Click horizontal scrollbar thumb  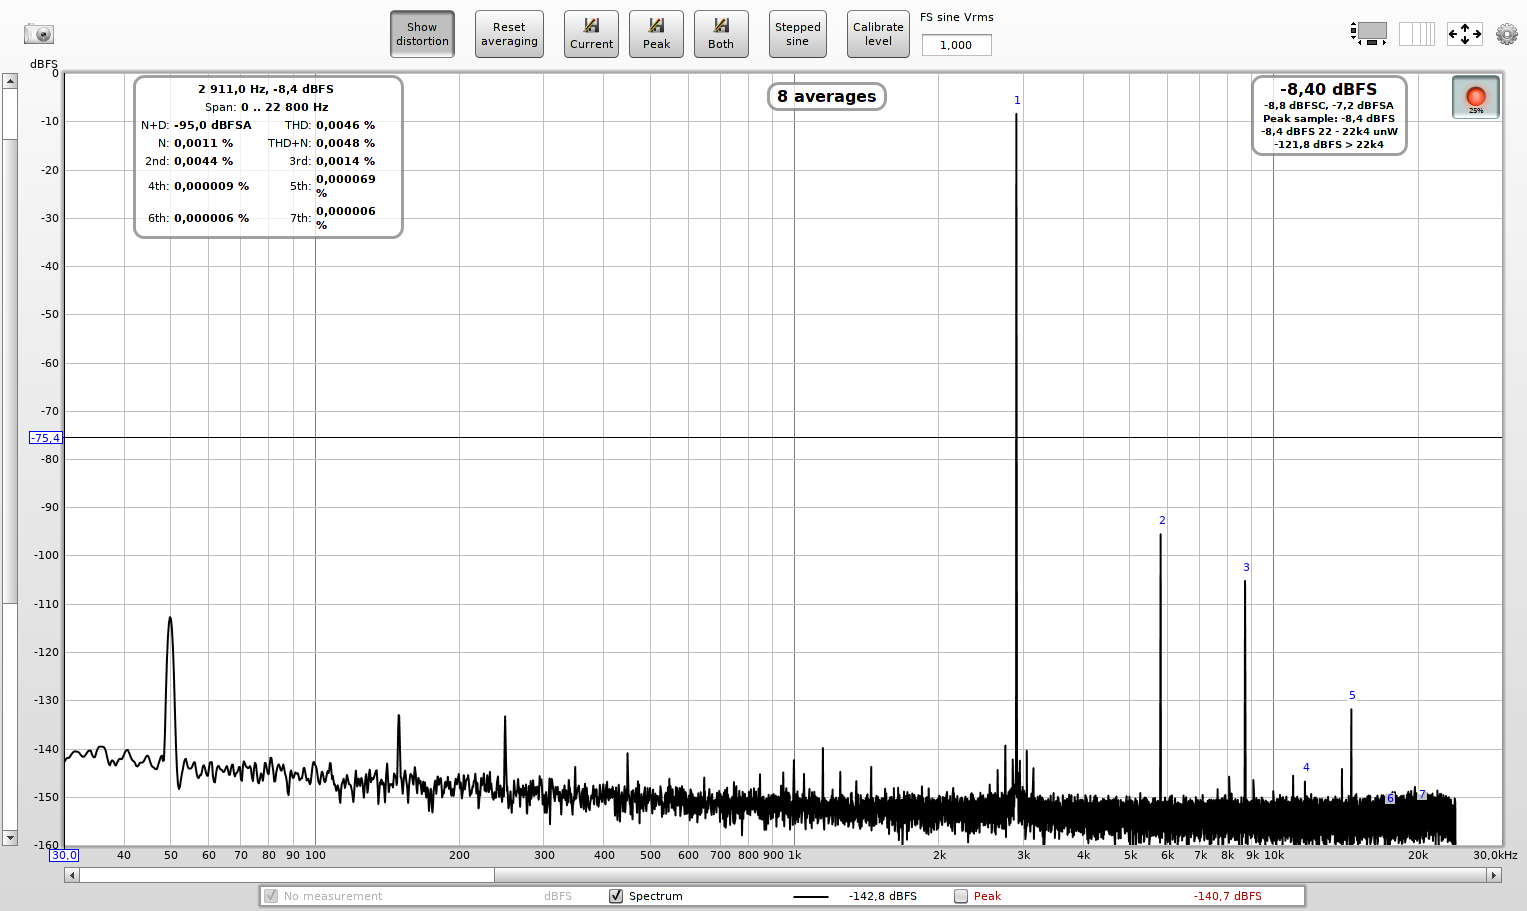(287, 875)
